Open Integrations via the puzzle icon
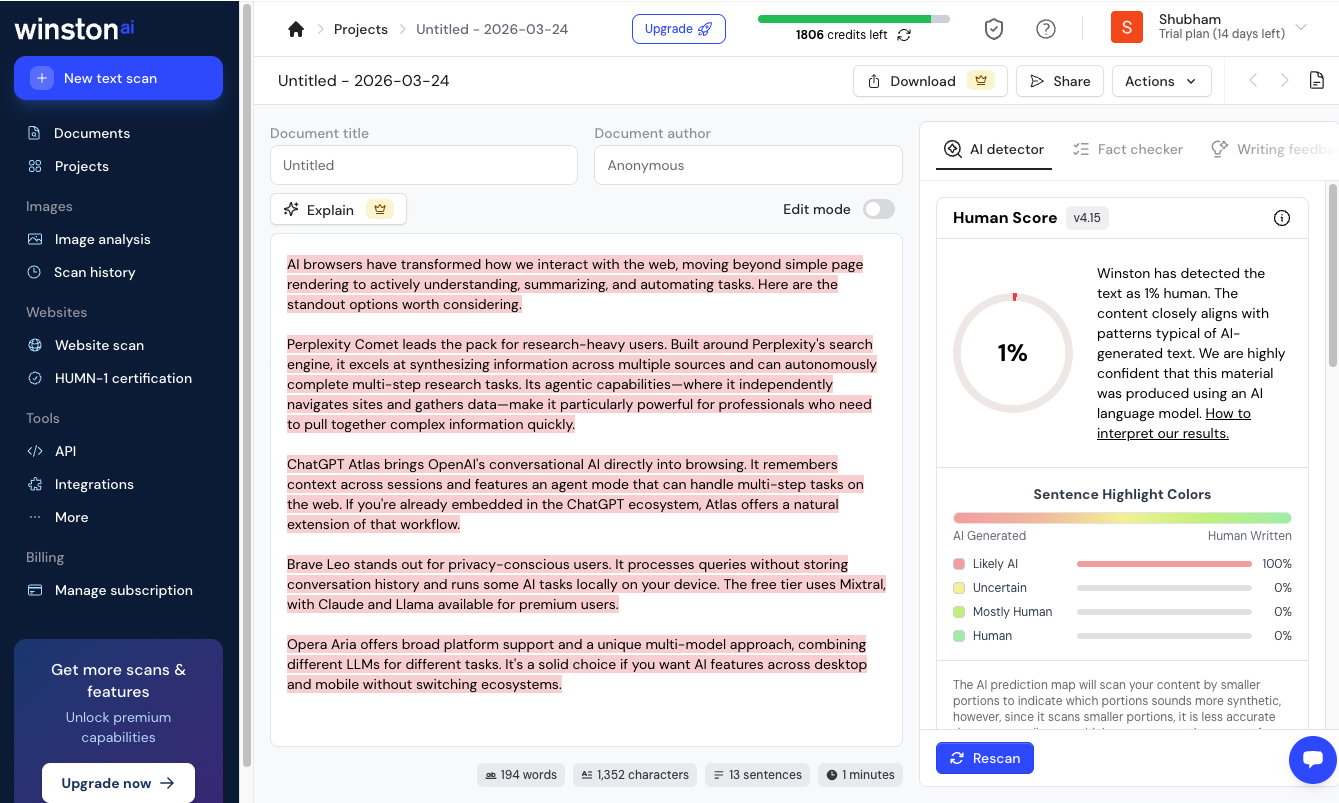The height and width of the screenshot is (803, 1339). click(x=35, y=484)
